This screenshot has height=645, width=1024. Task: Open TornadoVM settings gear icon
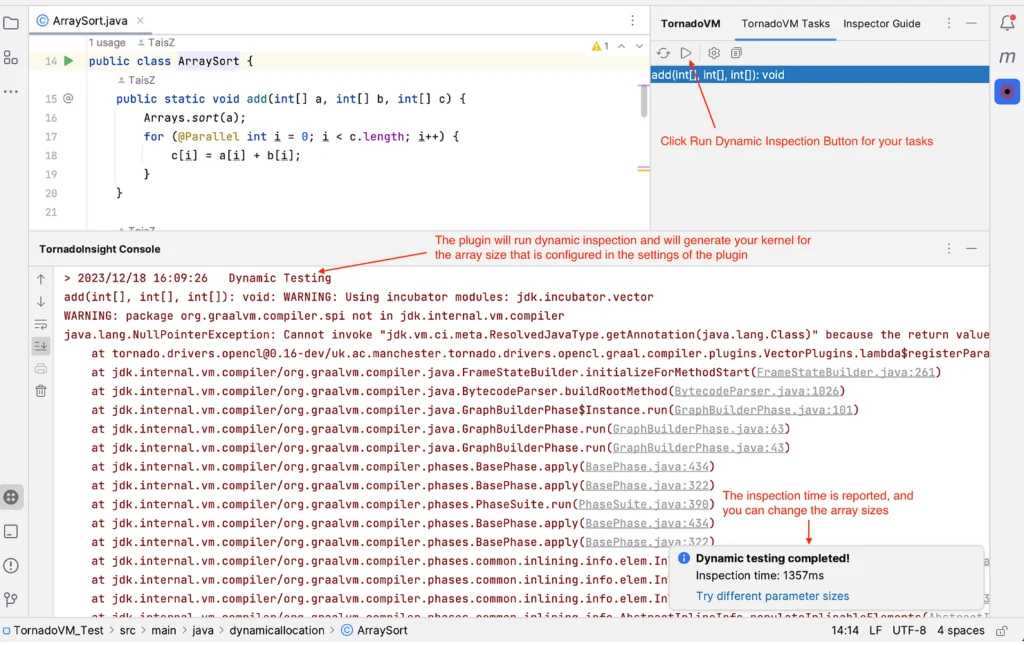714,53
